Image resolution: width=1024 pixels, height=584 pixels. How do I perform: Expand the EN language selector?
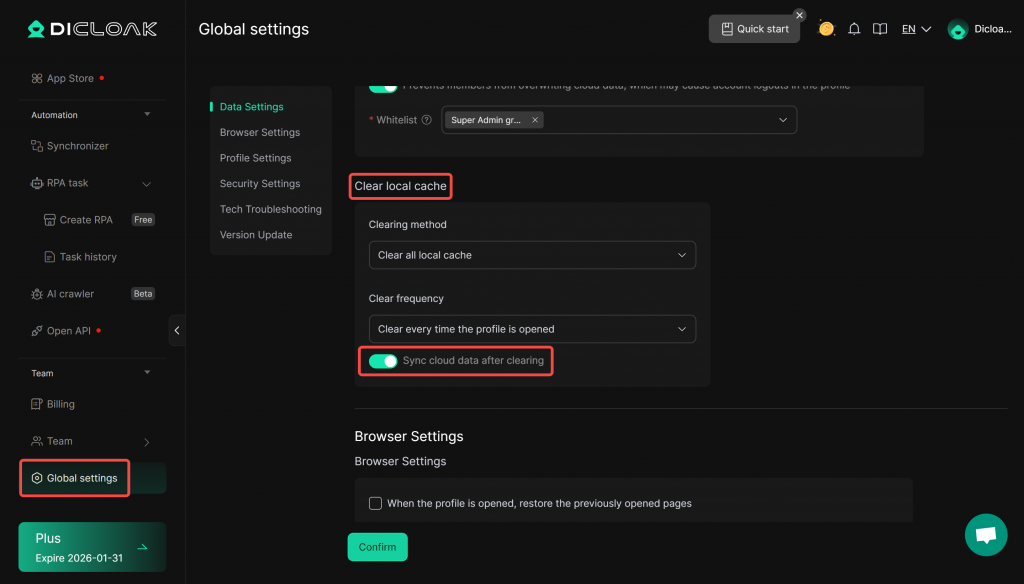[x=916, y=29]
